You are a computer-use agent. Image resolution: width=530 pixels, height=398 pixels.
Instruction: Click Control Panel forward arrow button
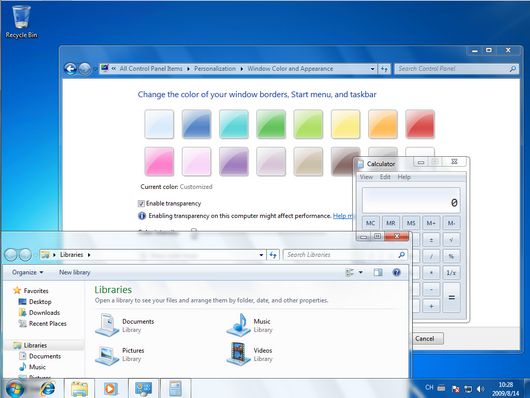pos(85,69)
